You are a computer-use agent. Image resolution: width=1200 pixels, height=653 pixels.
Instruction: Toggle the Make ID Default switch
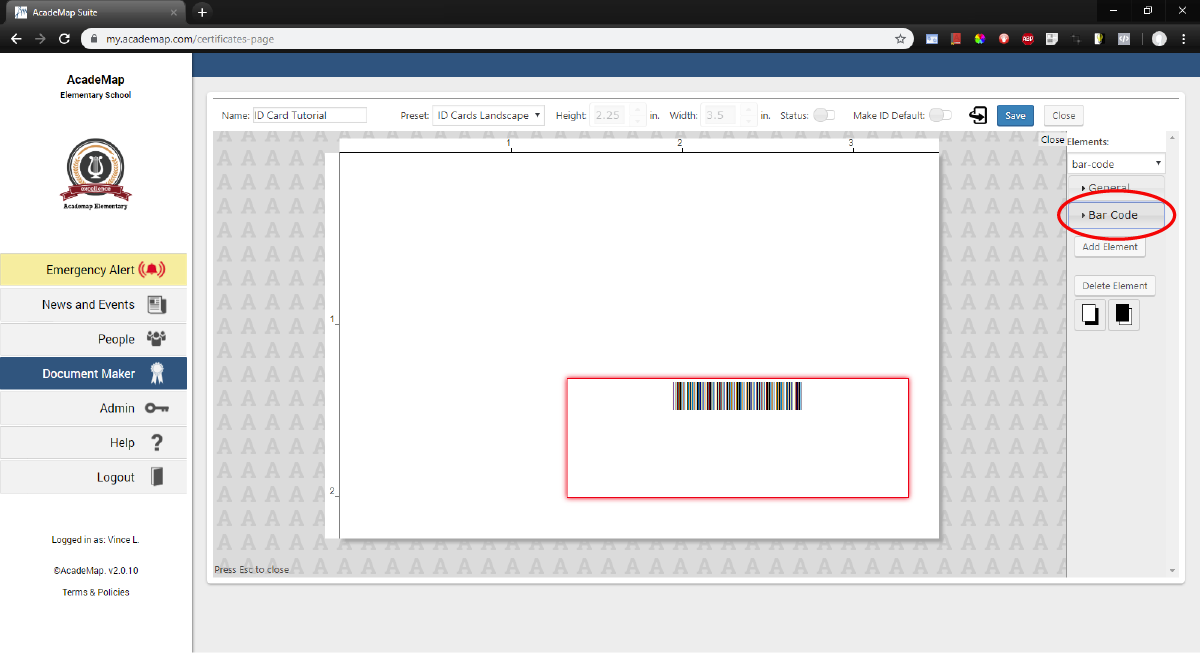click(x=940, y=115)
